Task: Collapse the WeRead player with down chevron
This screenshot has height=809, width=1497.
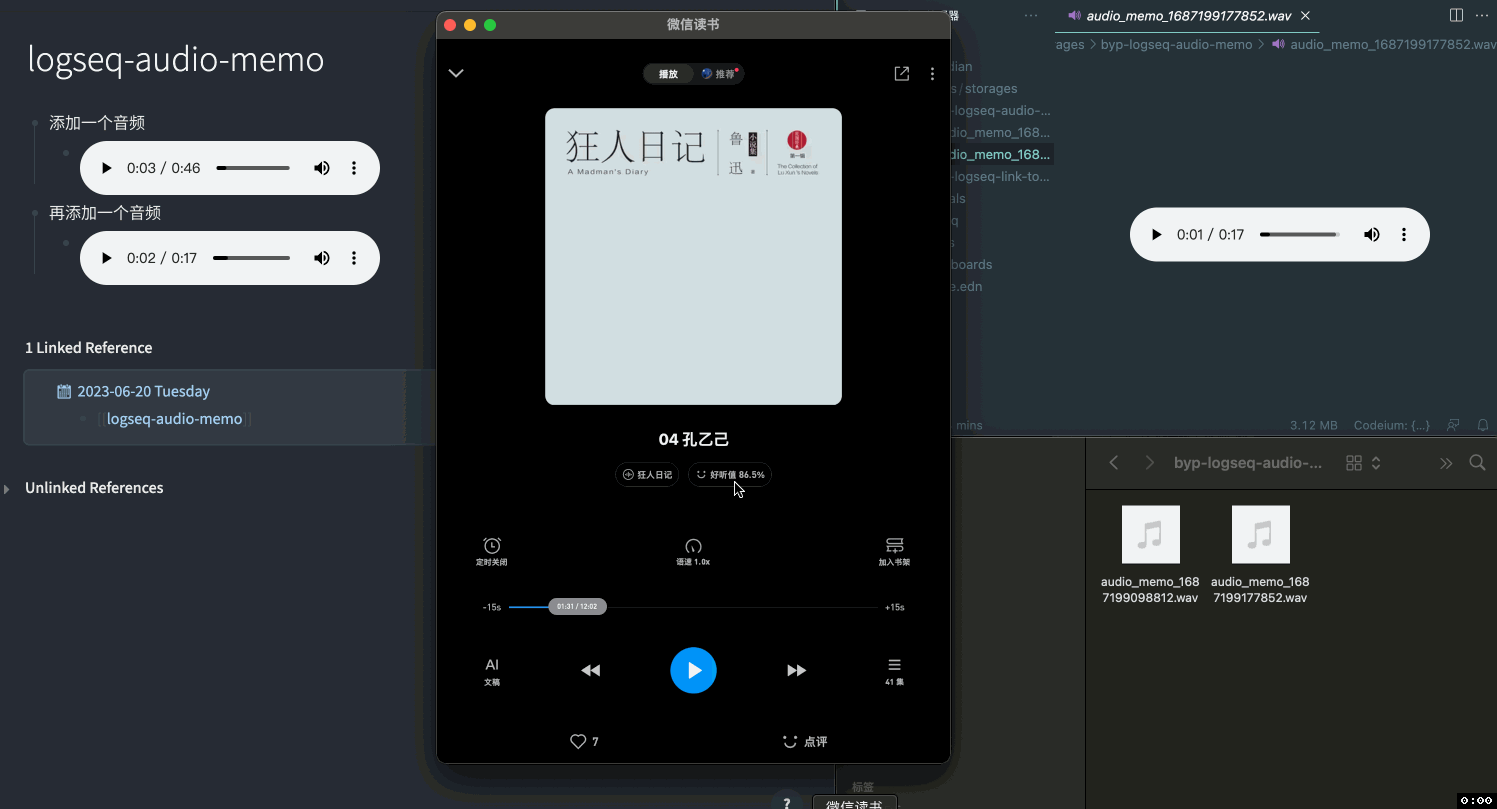Action: (456, 73)
